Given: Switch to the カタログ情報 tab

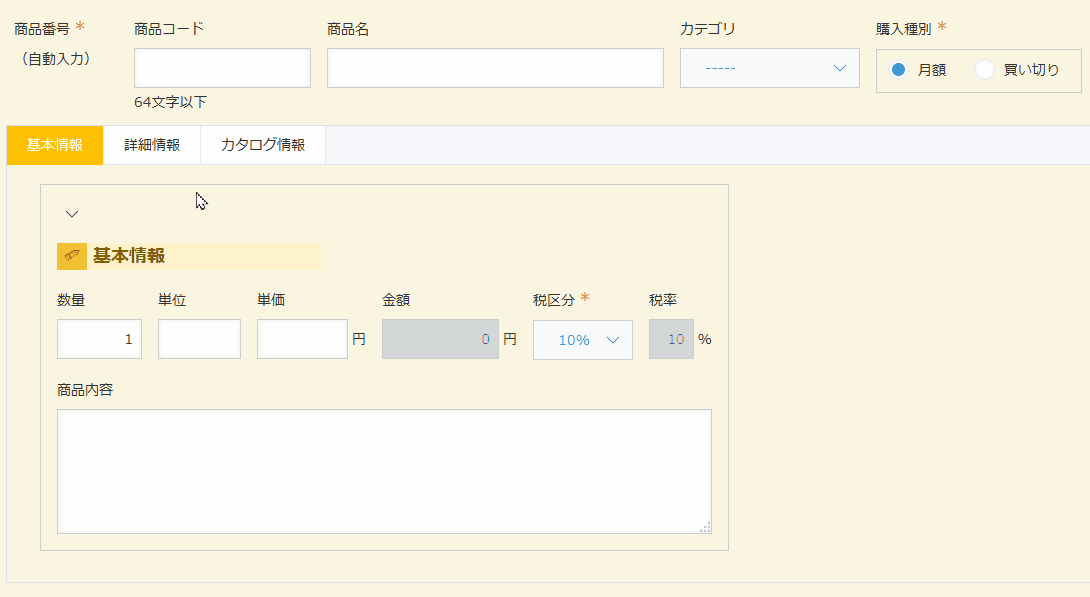Looking at the screenshot, I should tap(263, 145).
